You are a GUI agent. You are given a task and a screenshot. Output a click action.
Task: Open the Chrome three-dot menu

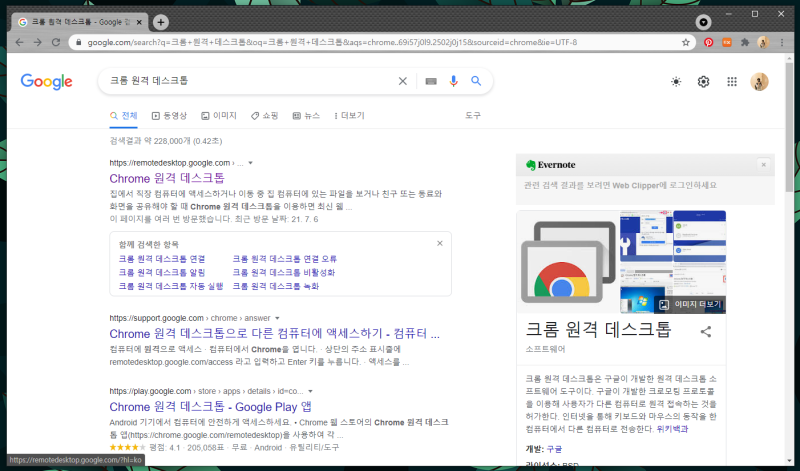[x=782, y=42]
